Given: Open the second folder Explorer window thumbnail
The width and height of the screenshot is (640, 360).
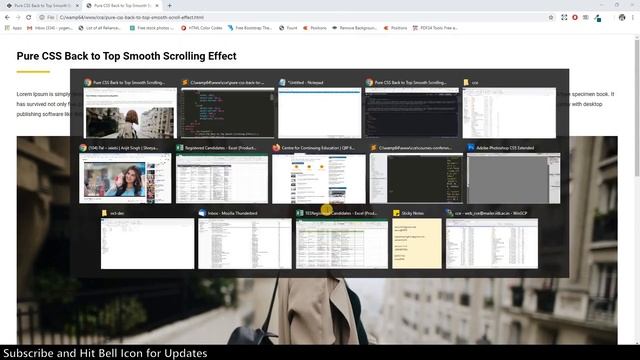Looking at the screenshot, I should point(147,244).
